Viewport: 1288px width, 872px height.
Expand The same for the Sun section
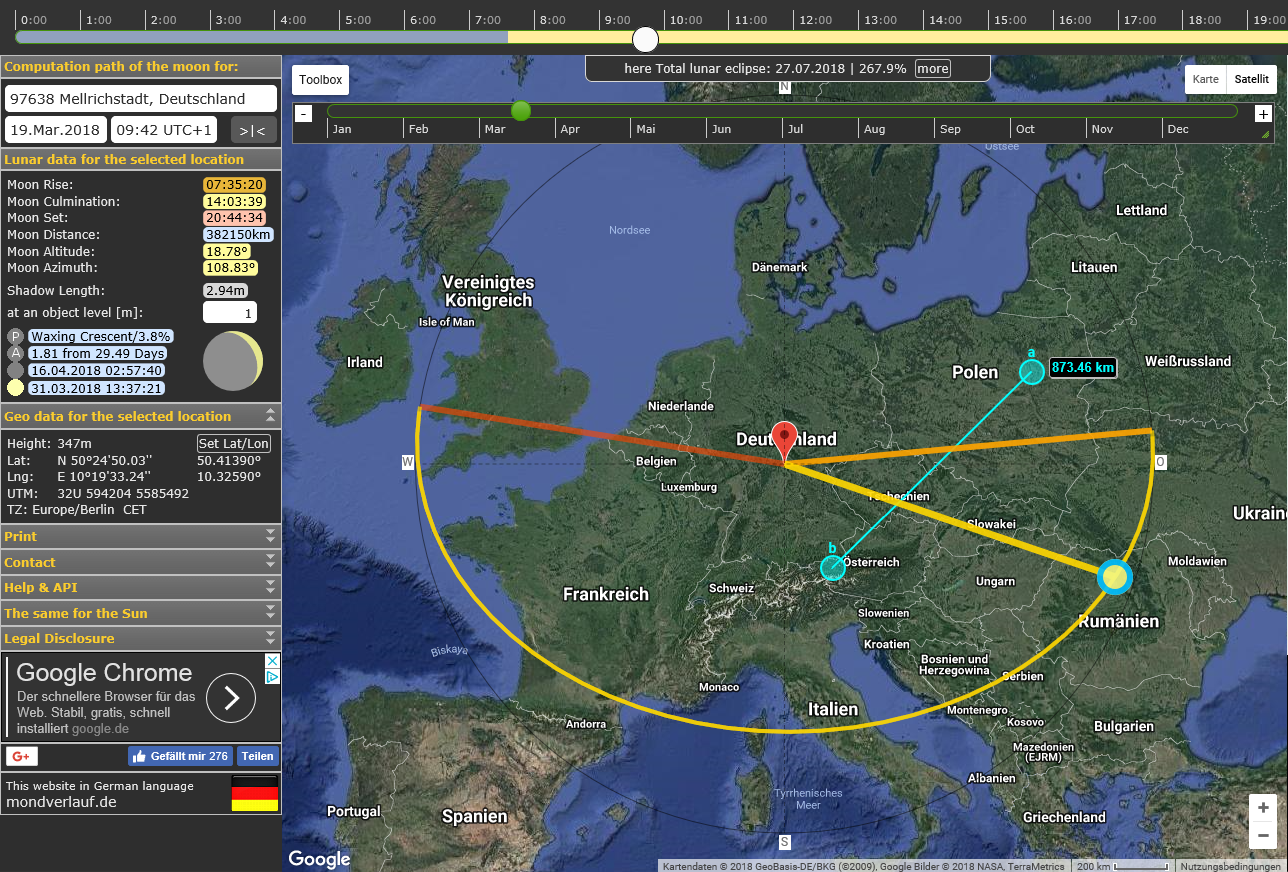[x=270, y=613]
